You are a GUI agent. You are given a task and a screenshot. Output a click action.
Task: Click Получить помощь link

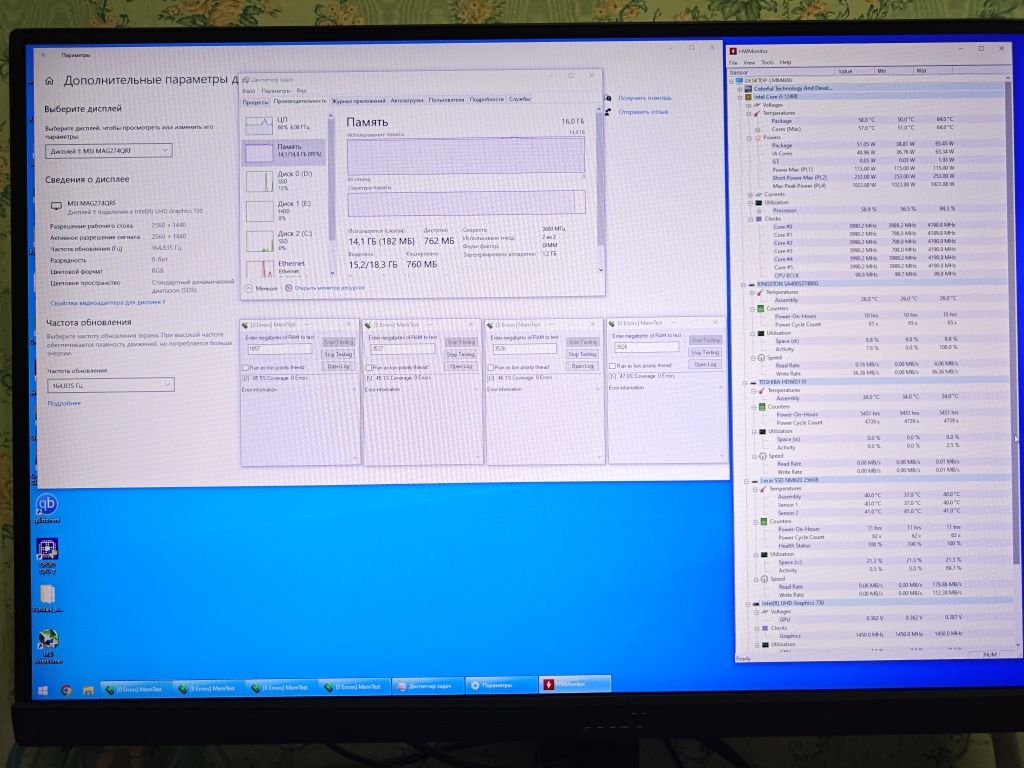[x=645, y=98]
